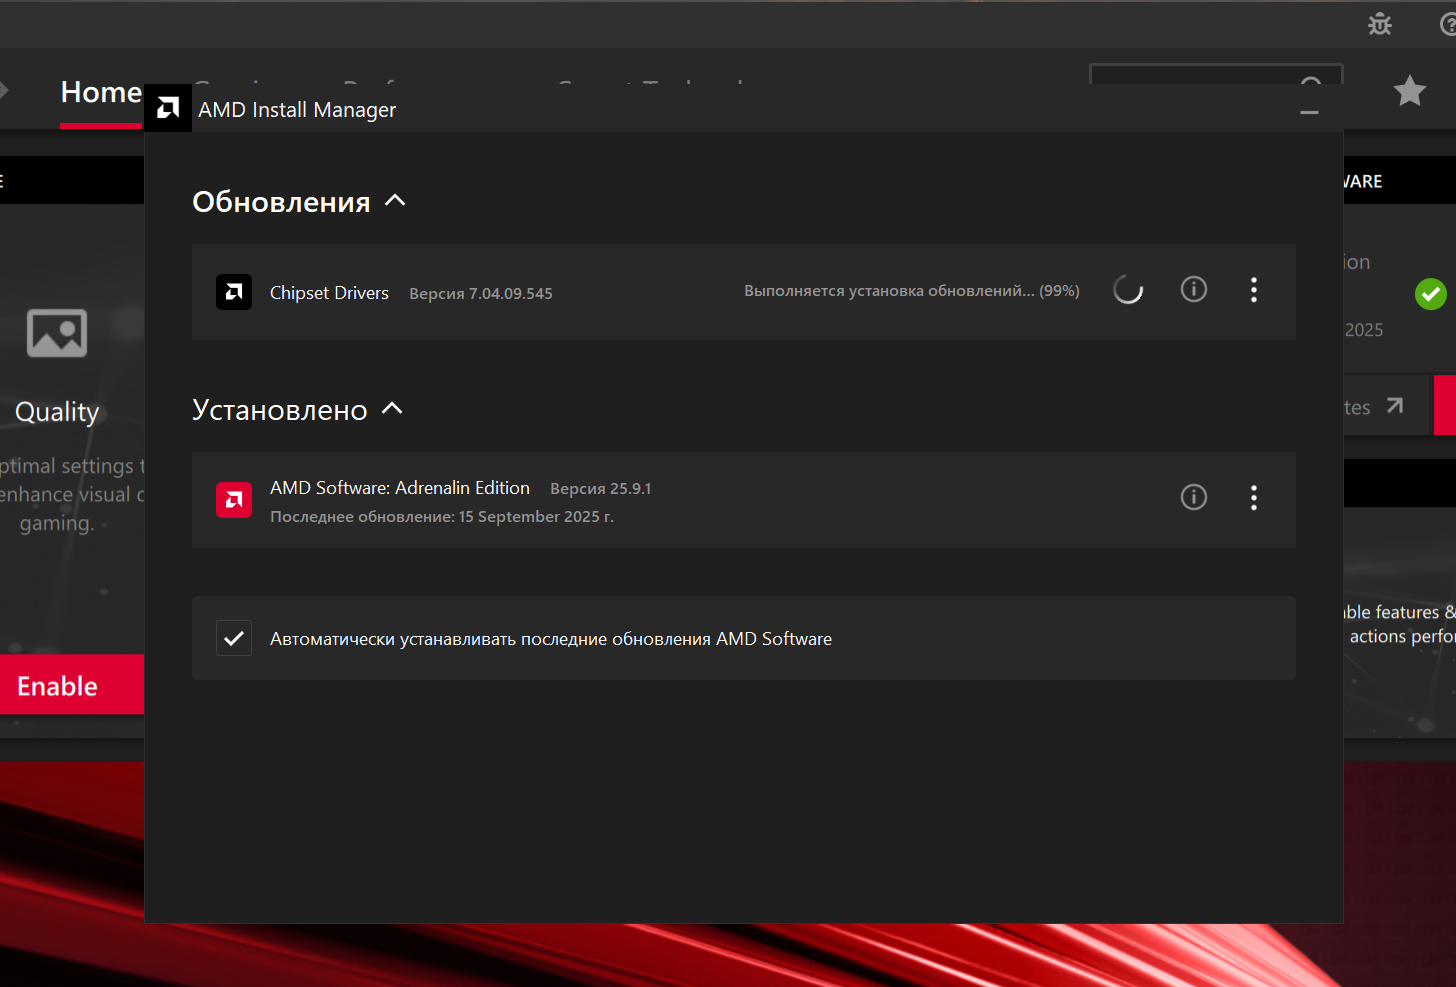Minimize the AMD Install Manager window
Viewport: 1456px width, 987px height.
pos(1309,112)
